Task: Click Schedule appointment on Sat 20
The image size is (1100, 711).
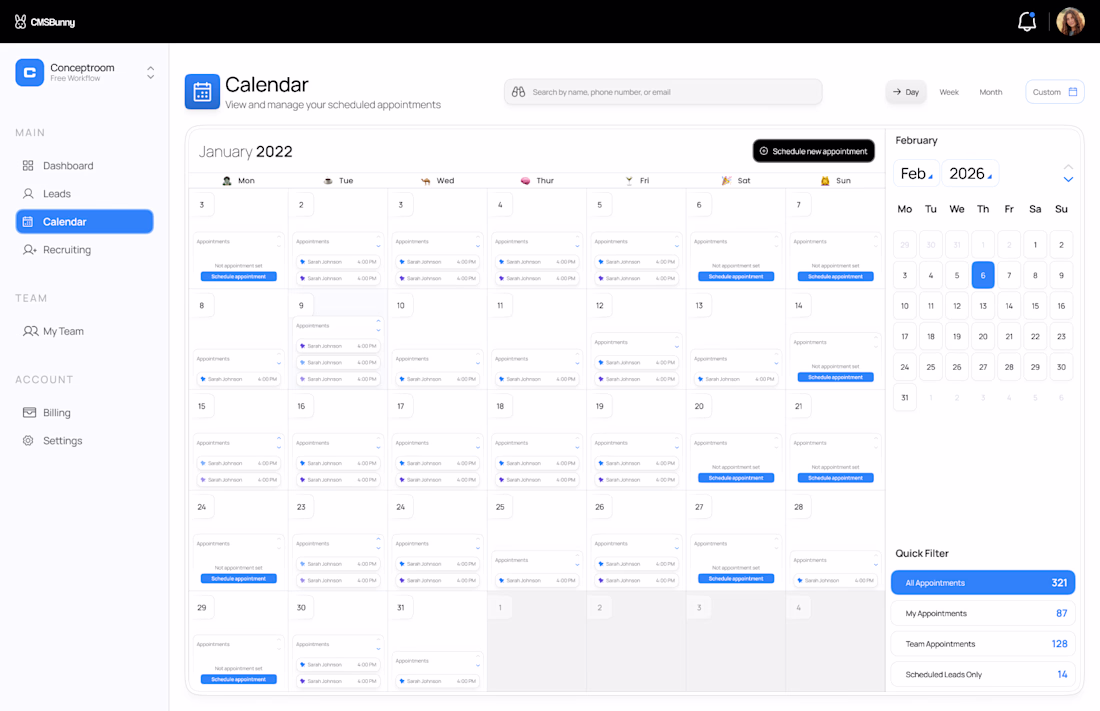Action: (x=736, y=478)
